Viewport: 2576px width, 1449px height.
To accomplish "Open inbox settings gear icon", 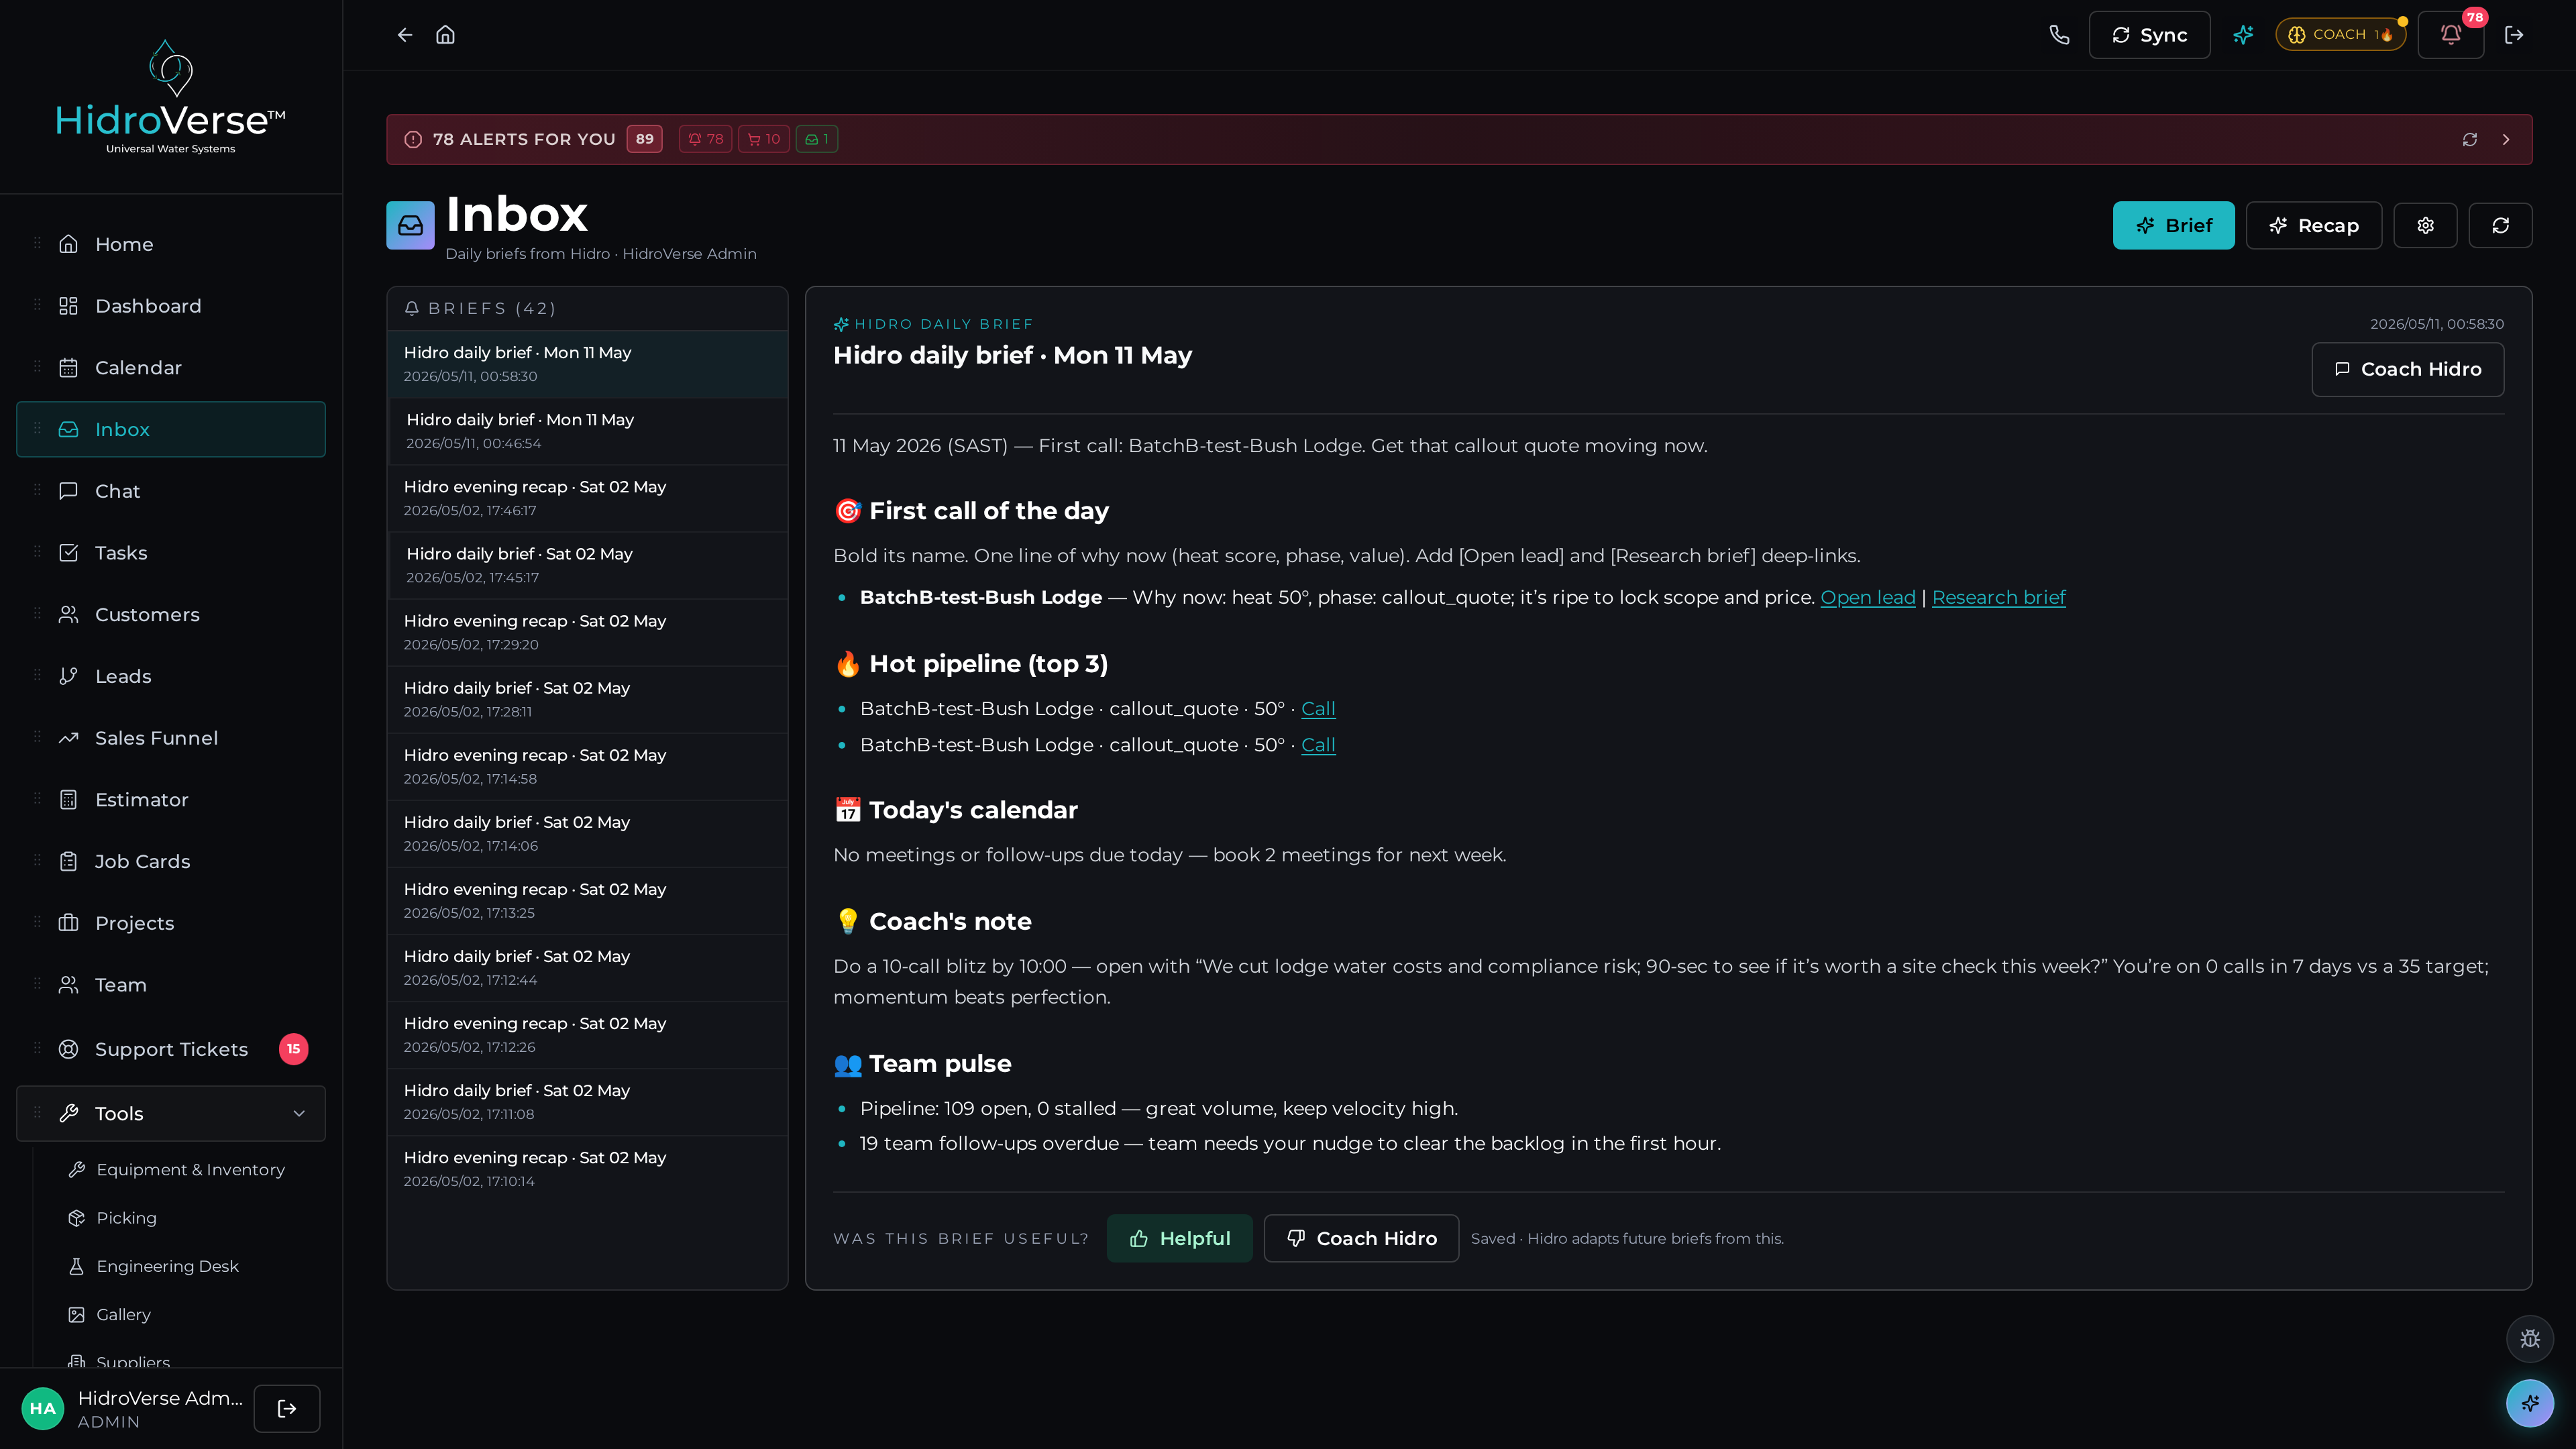I will click(2425, 226).
